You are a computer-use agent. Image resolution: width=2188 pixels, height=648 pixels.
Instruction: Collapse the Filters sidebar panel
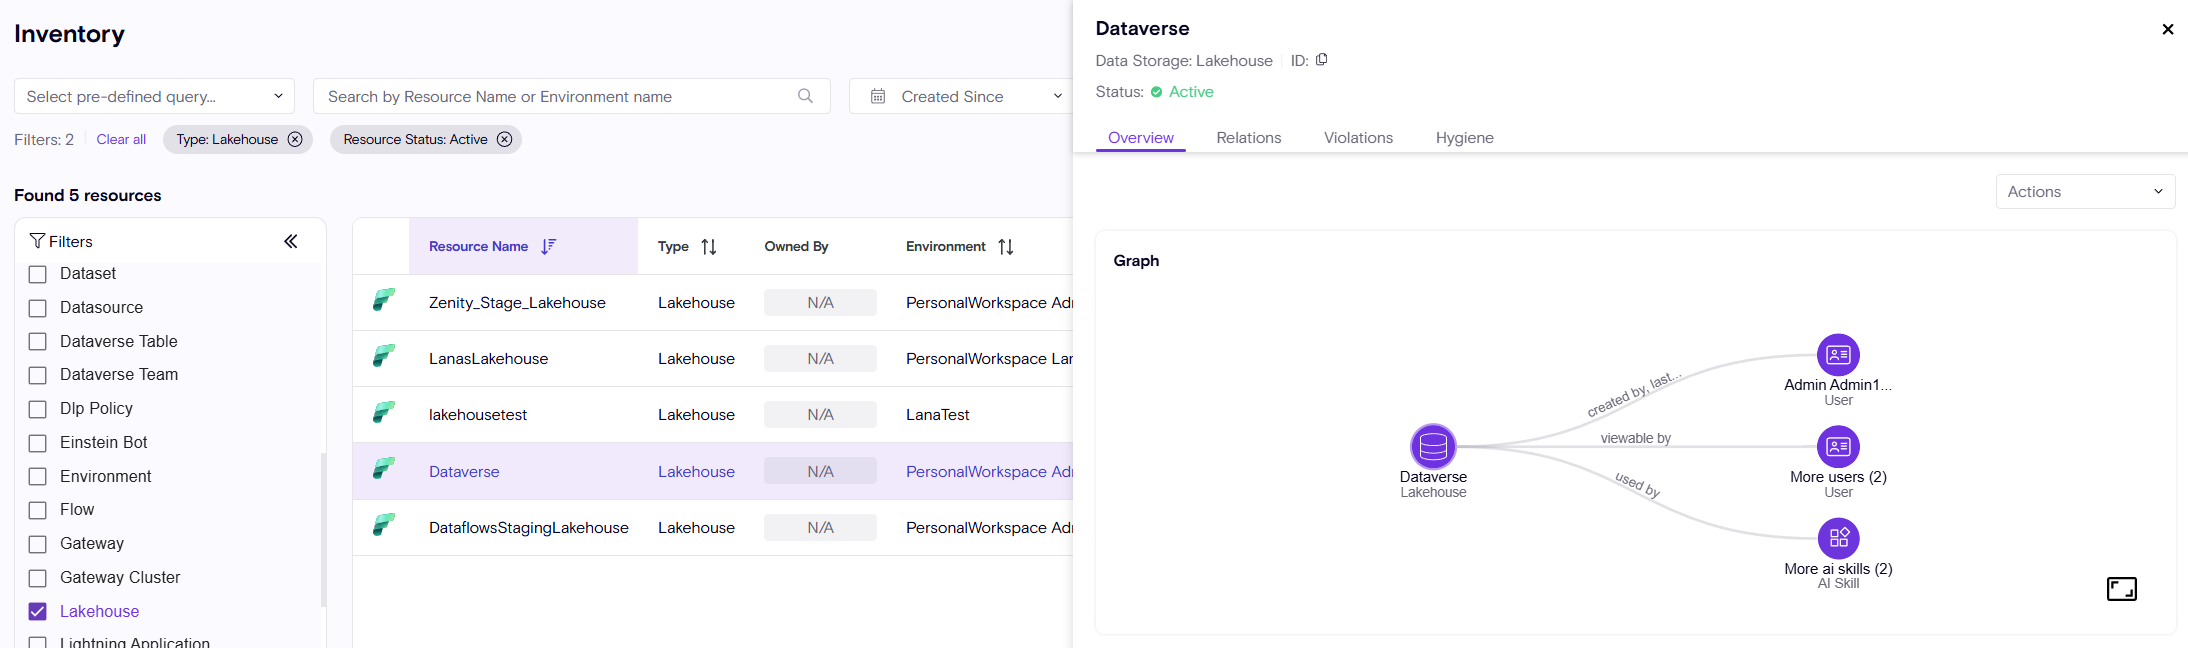pos(291,241)
